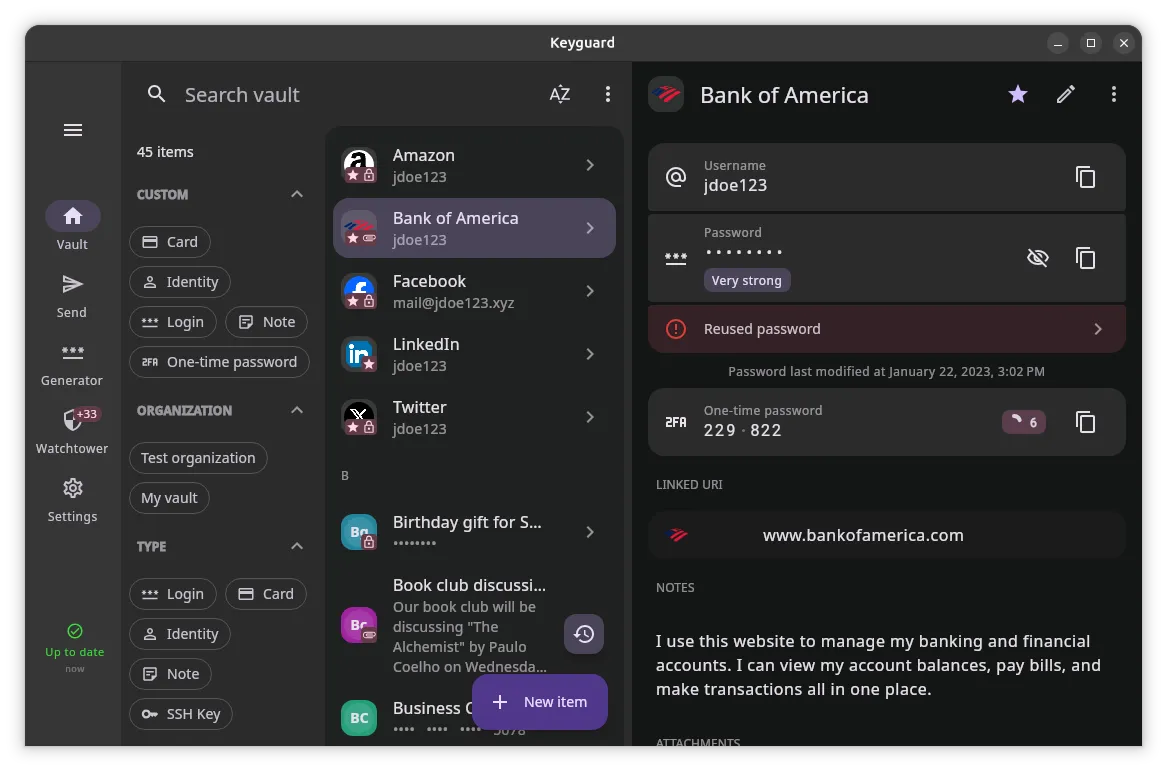Focus the Search vault field

tap(242, 95)
